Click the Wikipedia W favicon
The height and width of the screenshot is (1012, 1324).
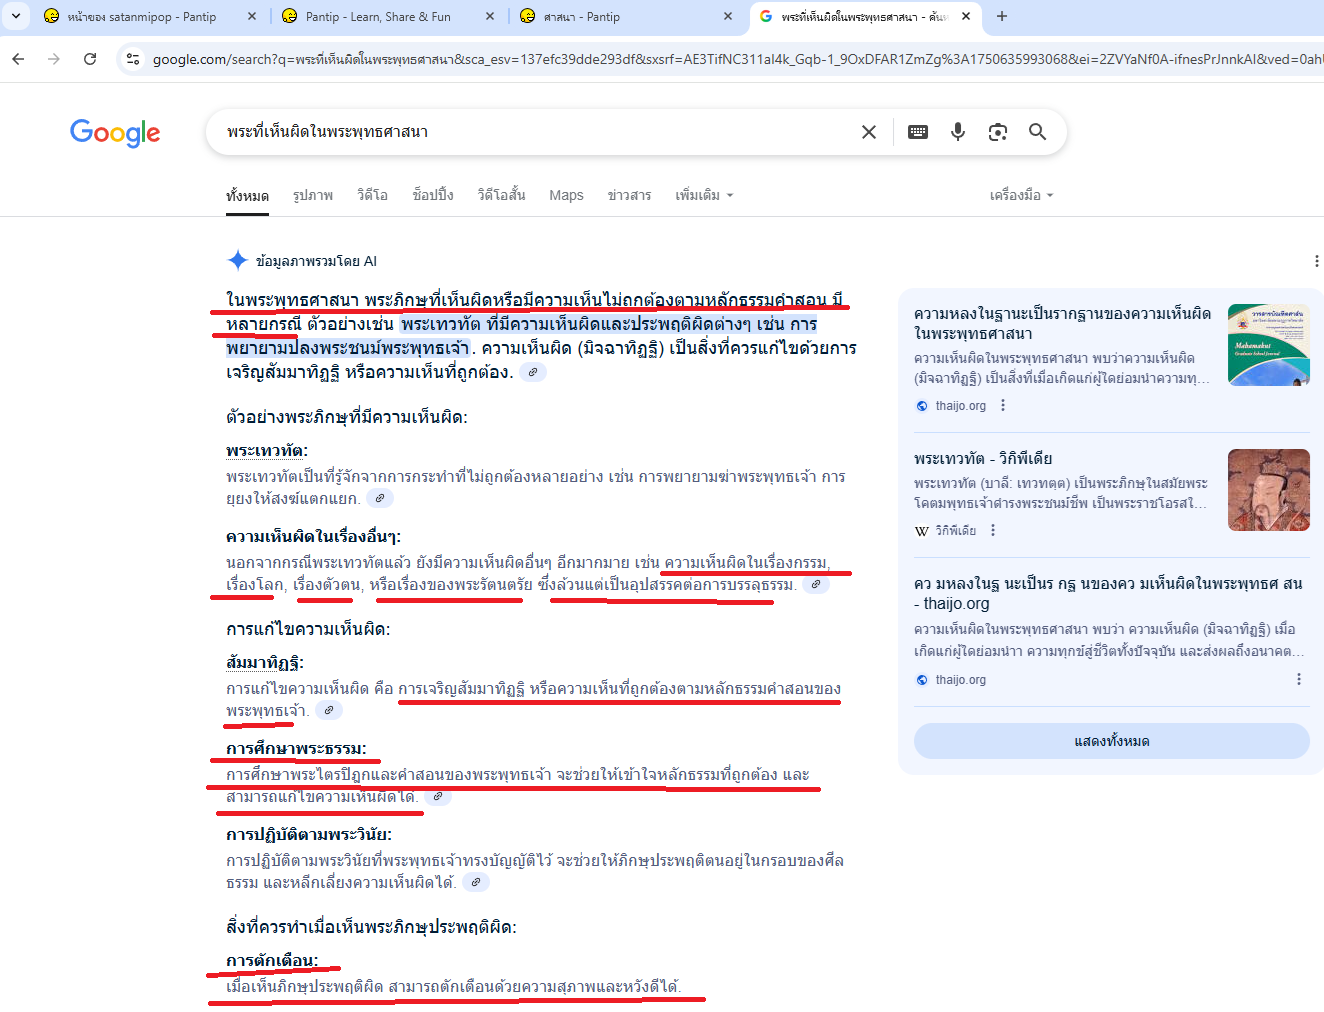(922, 531)
